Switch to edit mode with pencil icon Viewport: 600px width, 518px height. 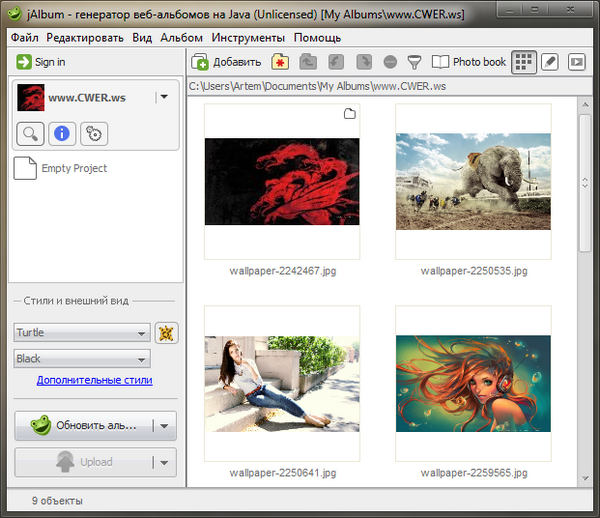point(550,62)
